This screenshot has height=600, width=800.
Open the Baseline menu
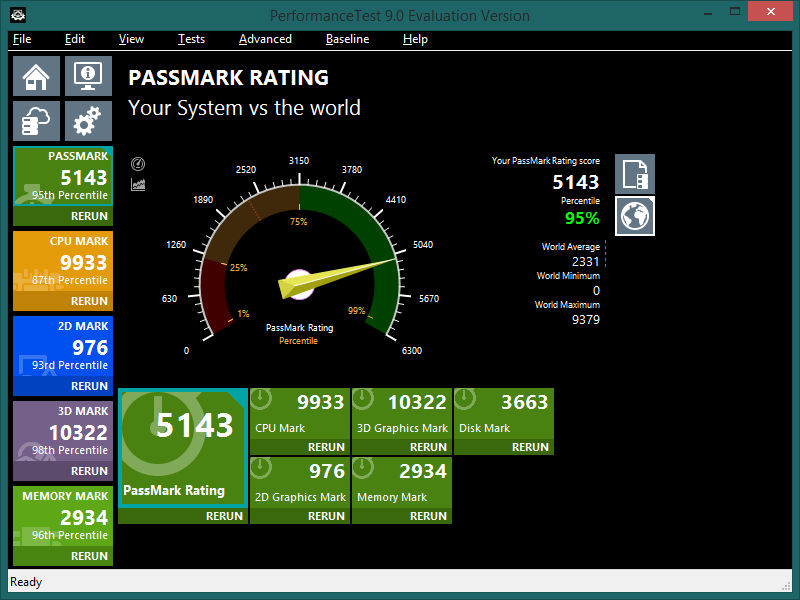[347, 39]
